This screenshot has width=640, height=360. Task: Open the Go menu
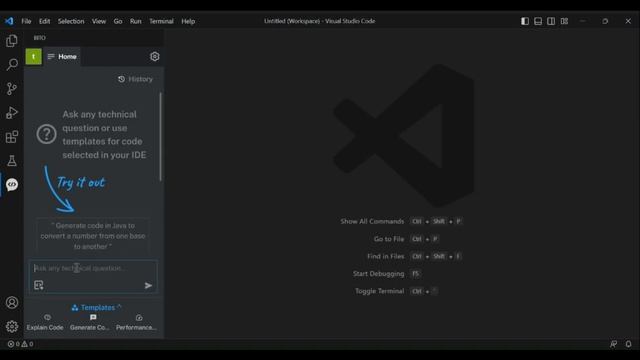click(x=118, y=21)
